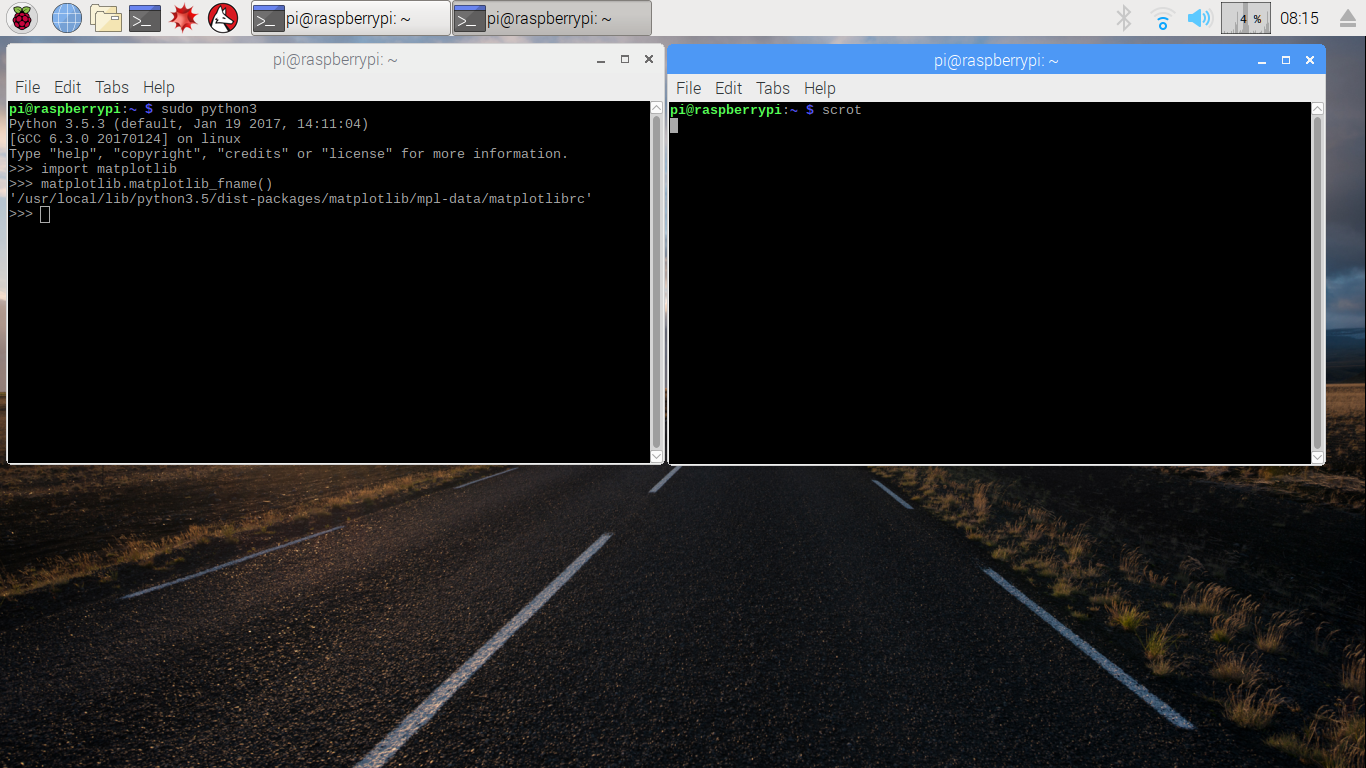
Task: Click the "Python 3.5.3" version line
Action: [x=189, y=124]
